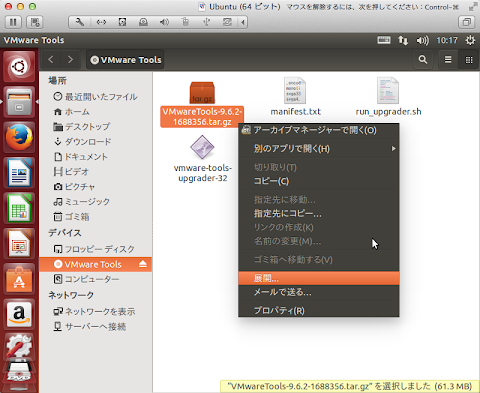Click the Files launcher icon
This screenshot has height=393, width=480.
click(x=19, y=102)
